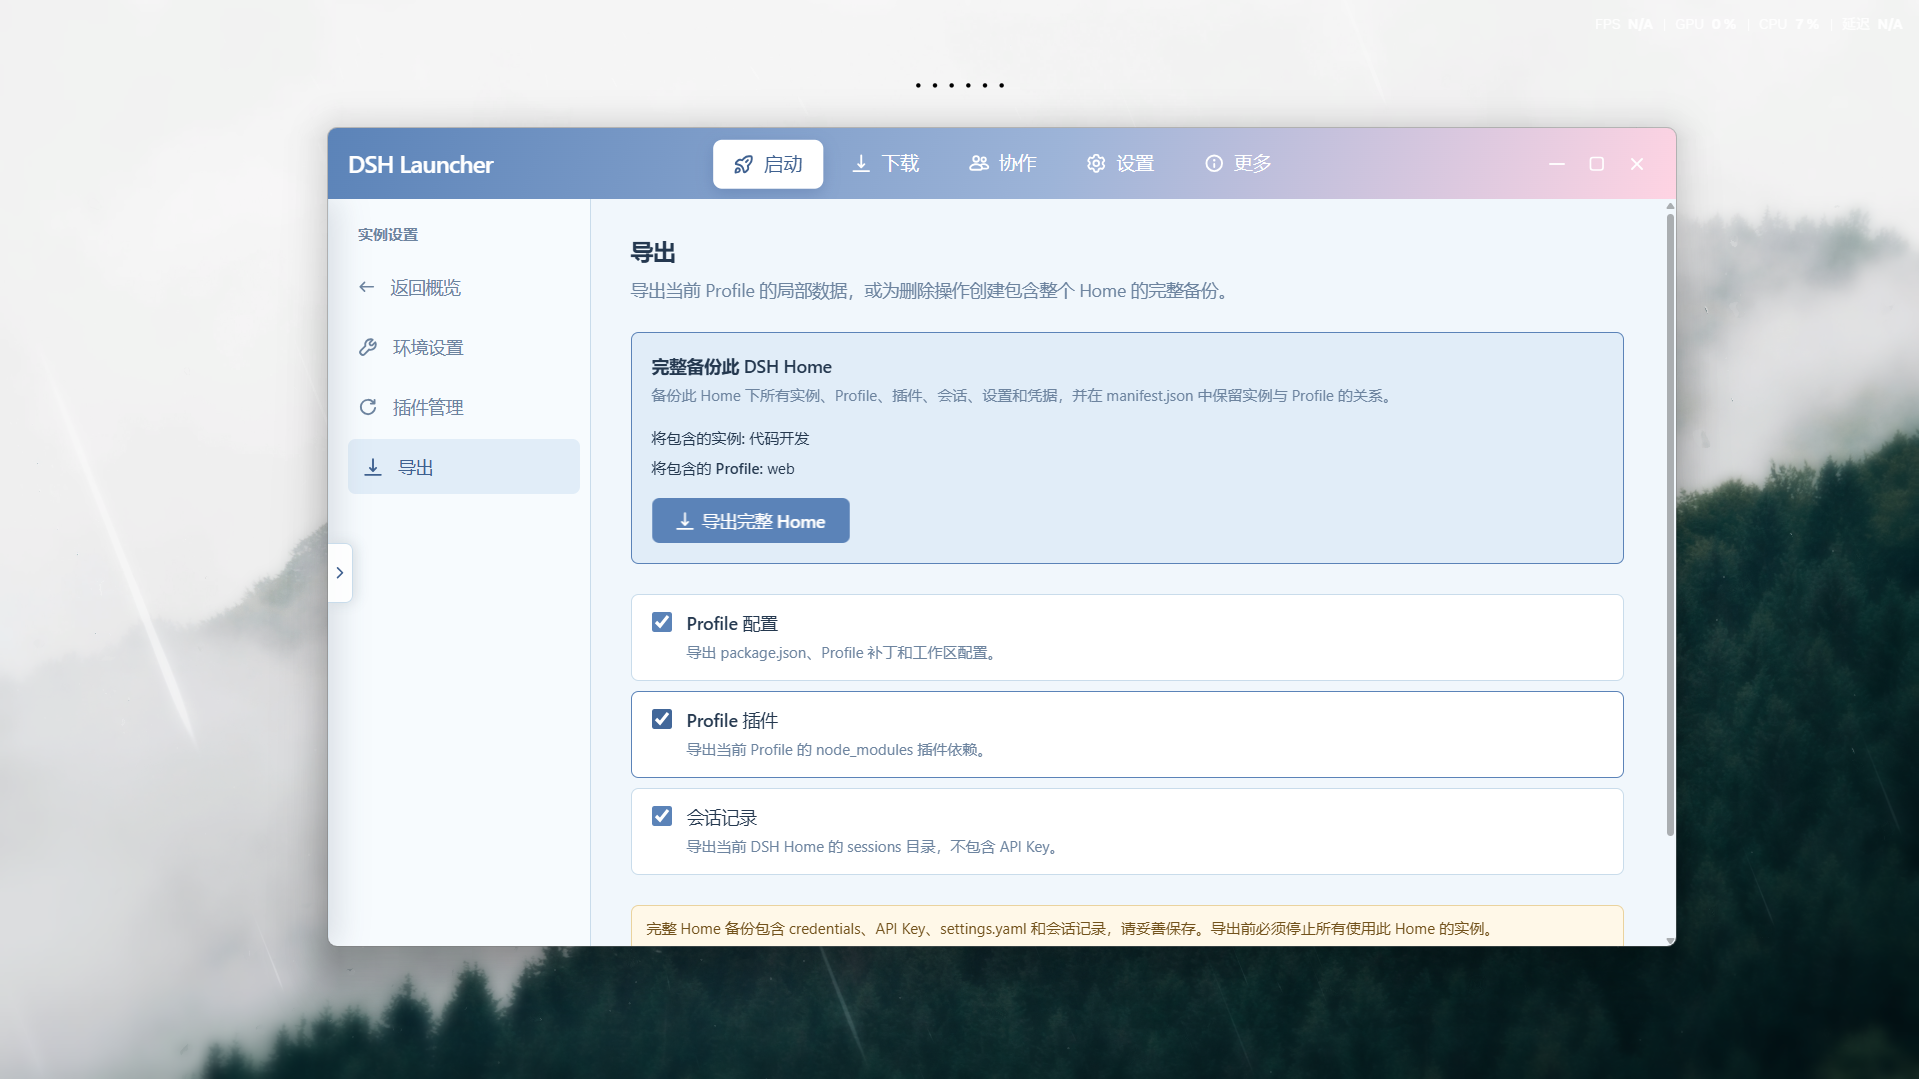Click the yellow credentials warning notice
Image resolution: width=1919 pixels, height=1079 pixels.
pos(1127,926)
